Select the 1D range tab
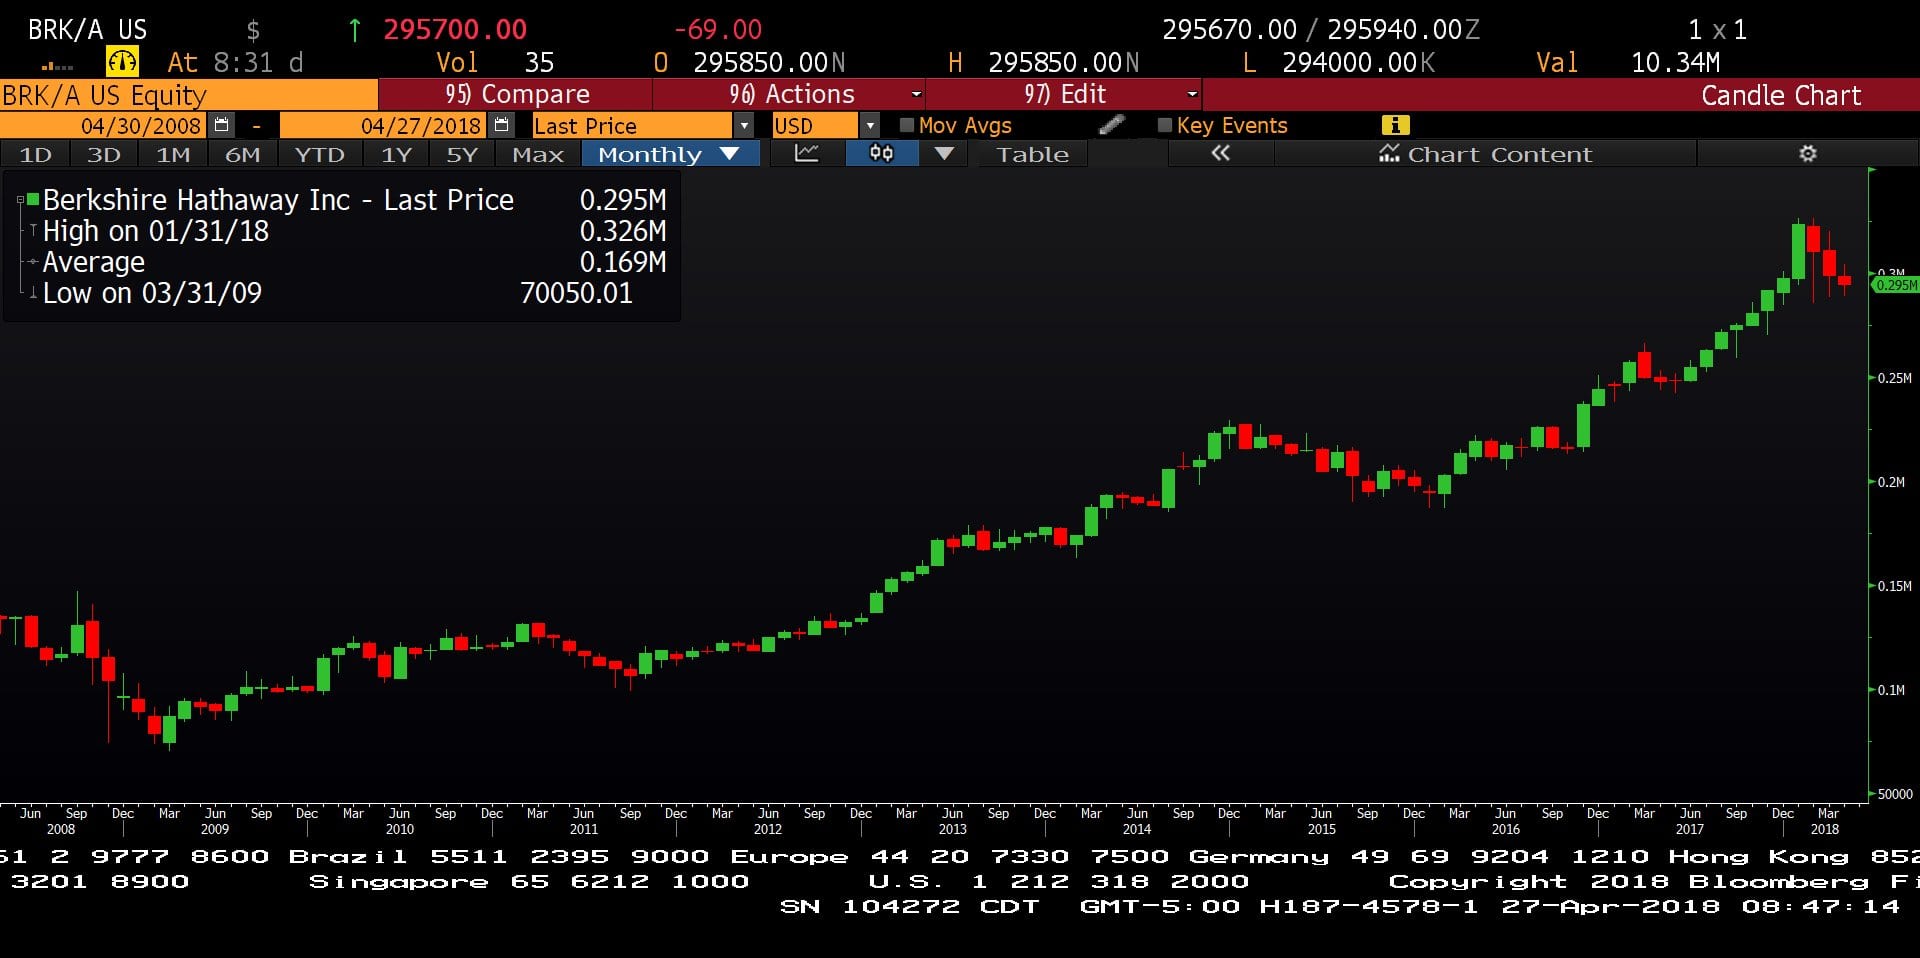 click(x=36, y=154)
